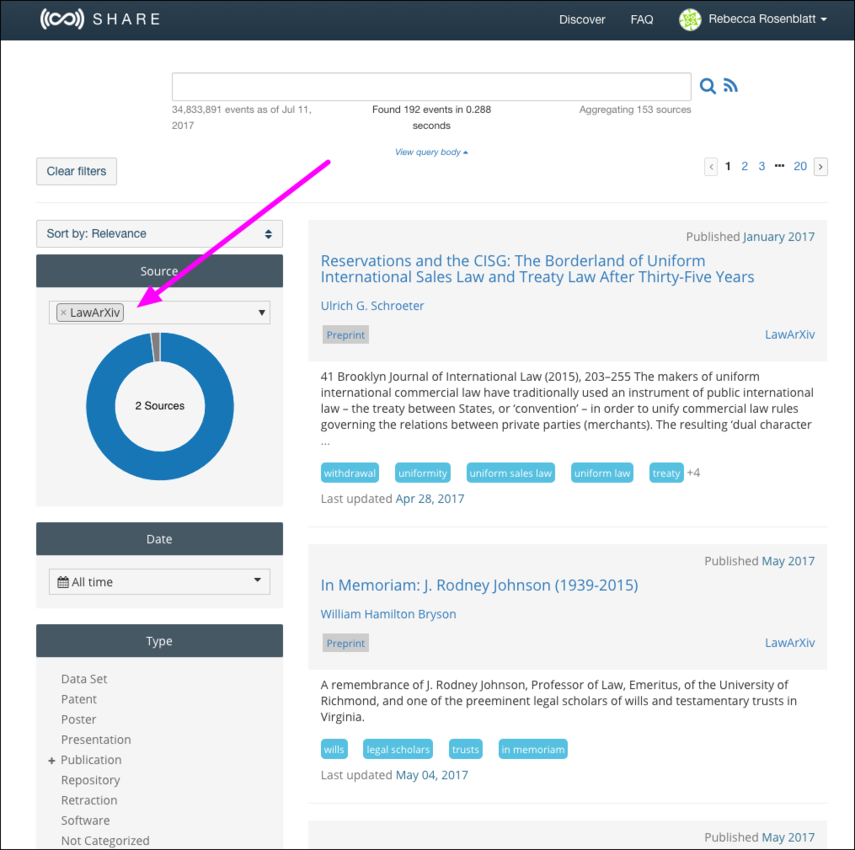Go to results page 2
The height and width of the screenshot is (850, 855).
(x=744, y=166)
